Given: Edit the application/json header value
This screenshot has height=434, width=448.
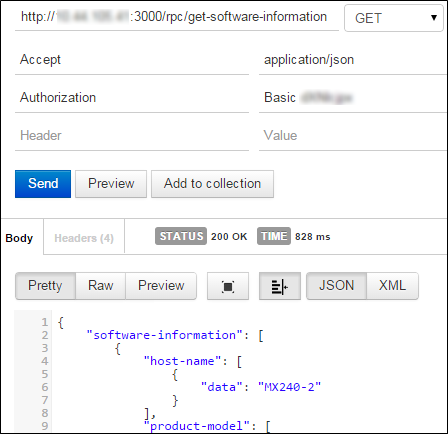Looking at the screenshot, I should coord(353,60).
